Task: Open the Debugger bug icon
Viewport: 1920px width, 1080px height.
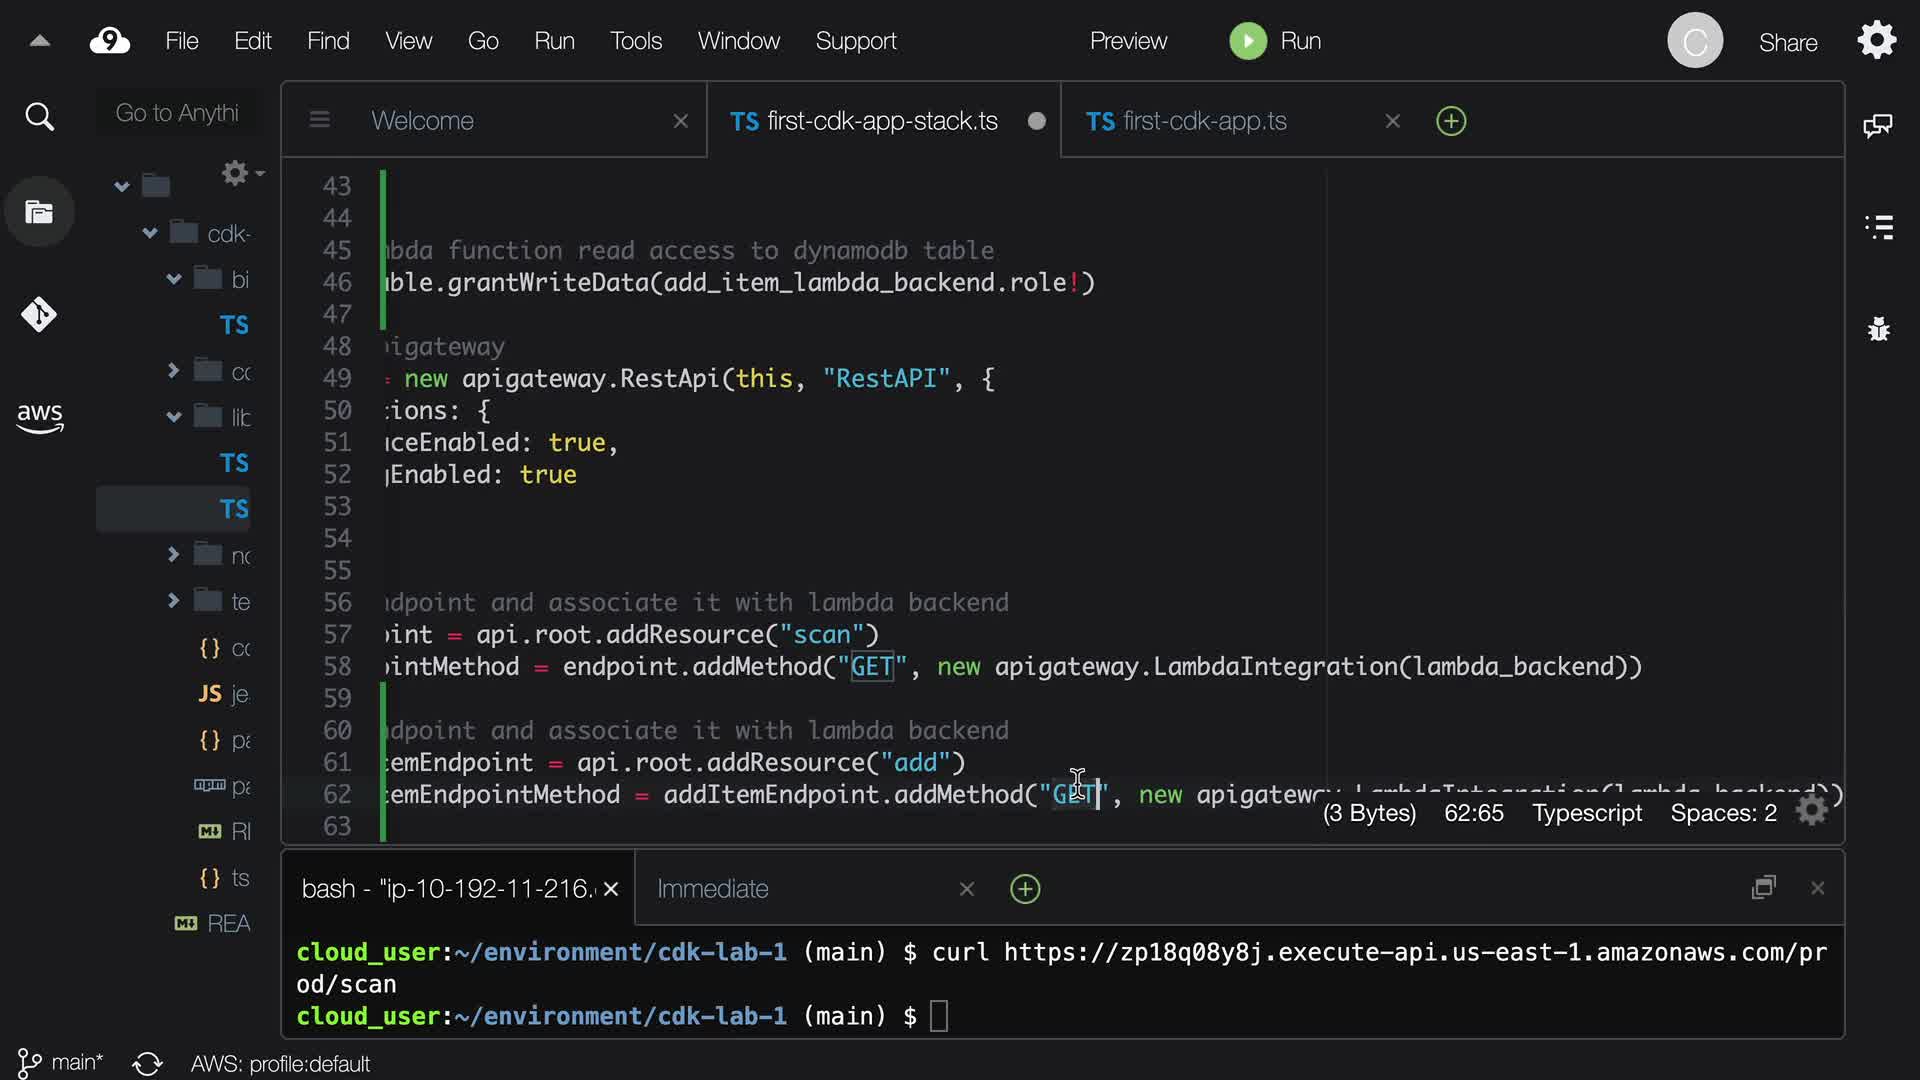Action: 1879,329
